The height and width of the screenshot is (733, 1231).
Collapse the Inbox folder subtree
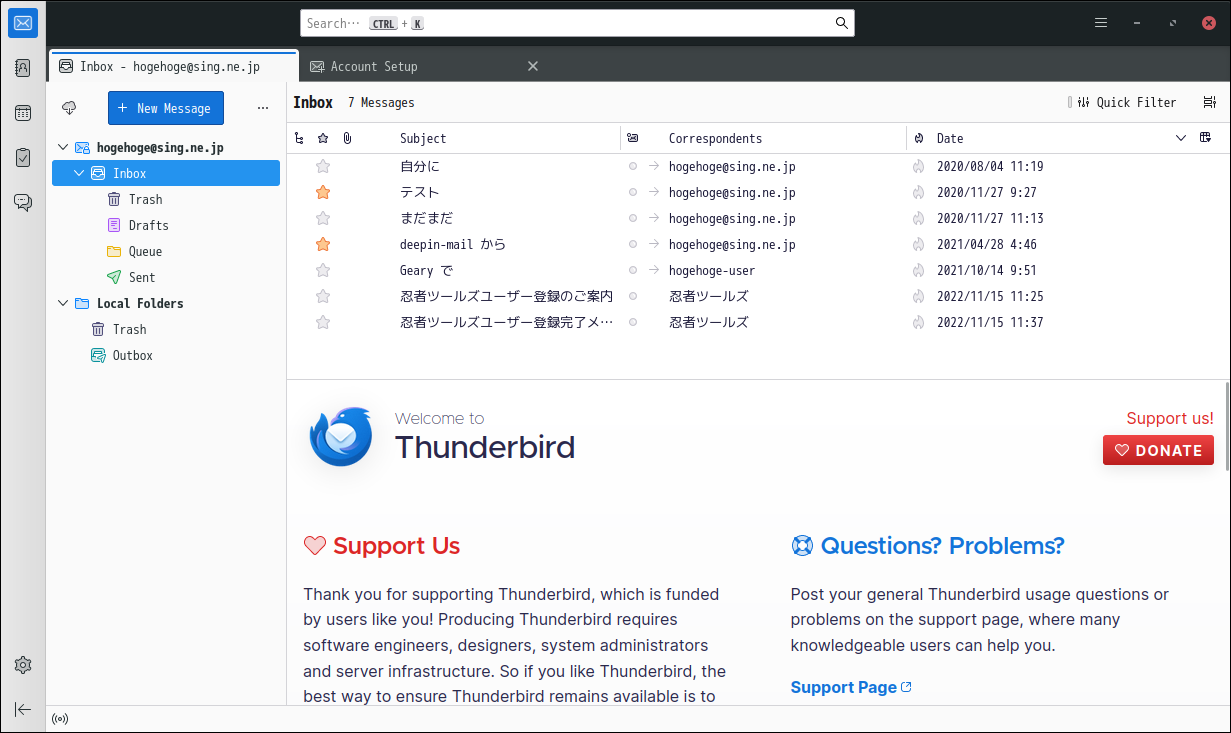pyautogui.click(x=79, y=173)
